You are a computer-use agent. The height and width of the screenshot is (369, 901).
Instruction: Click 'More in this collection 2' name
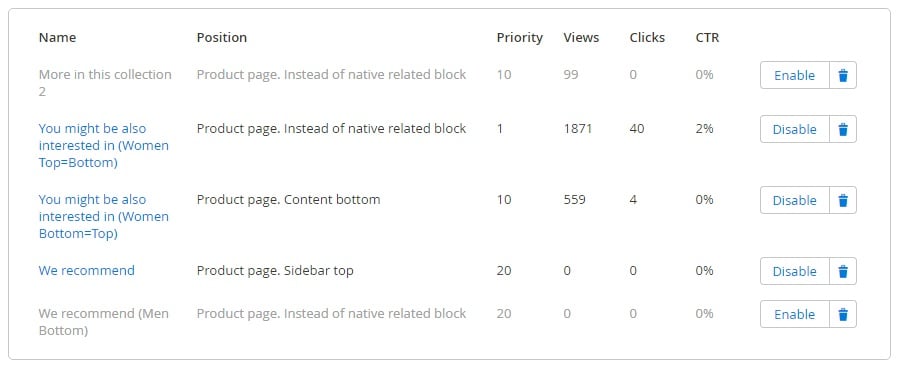(105, 83)
